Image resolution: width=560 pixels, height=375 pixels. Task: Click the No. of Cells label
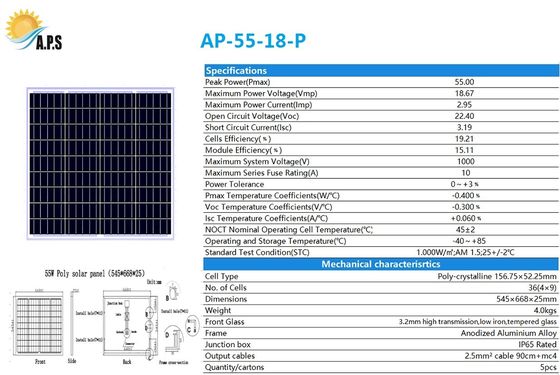[x=226, y=288]
